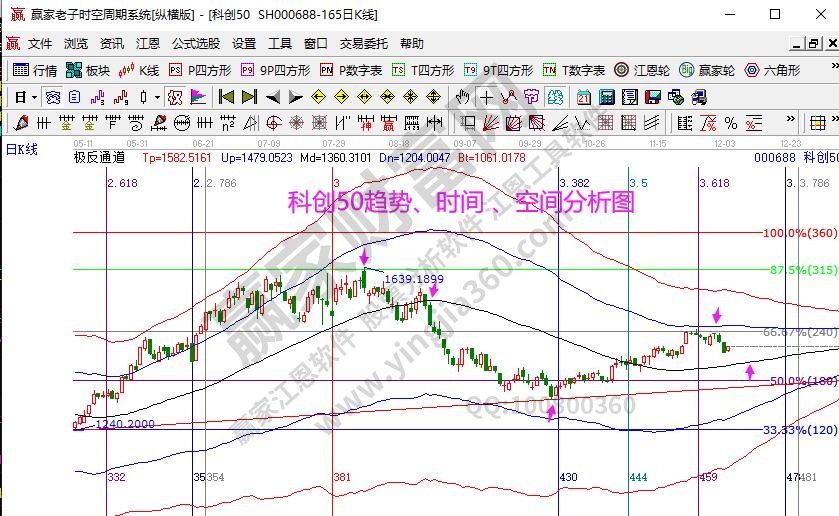This screenshot has width=839, height=516.
Task: Expand the 日 period dropdown arrow
Action: click(34, 97)
